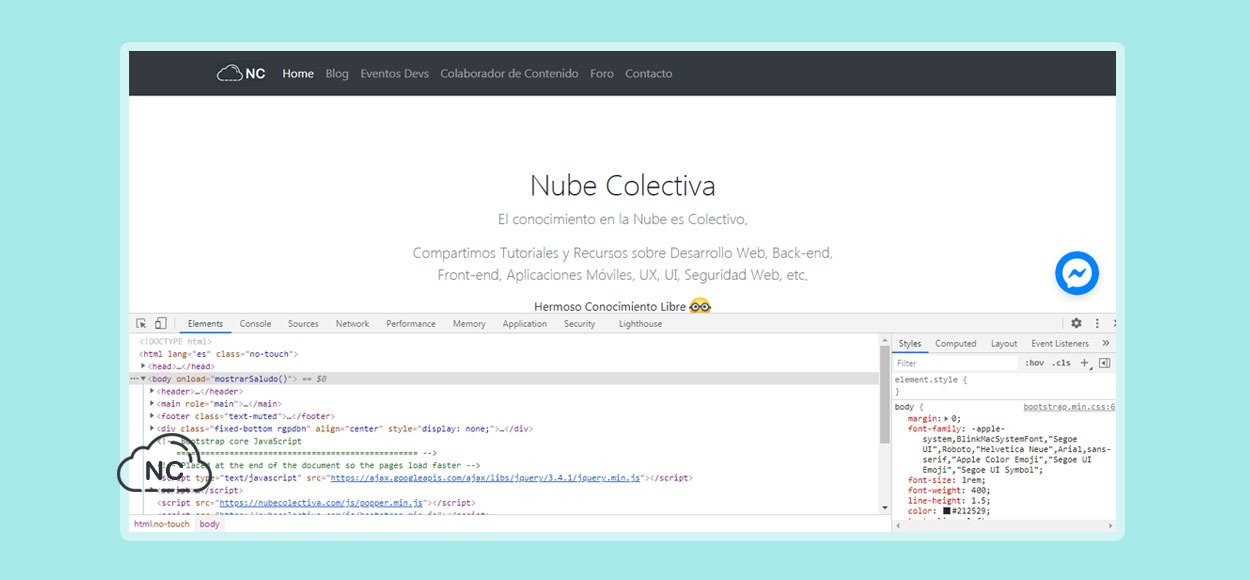The image size is (1250, 580).
Task: Collapse the body element node
Action: (x=144, y=379)
